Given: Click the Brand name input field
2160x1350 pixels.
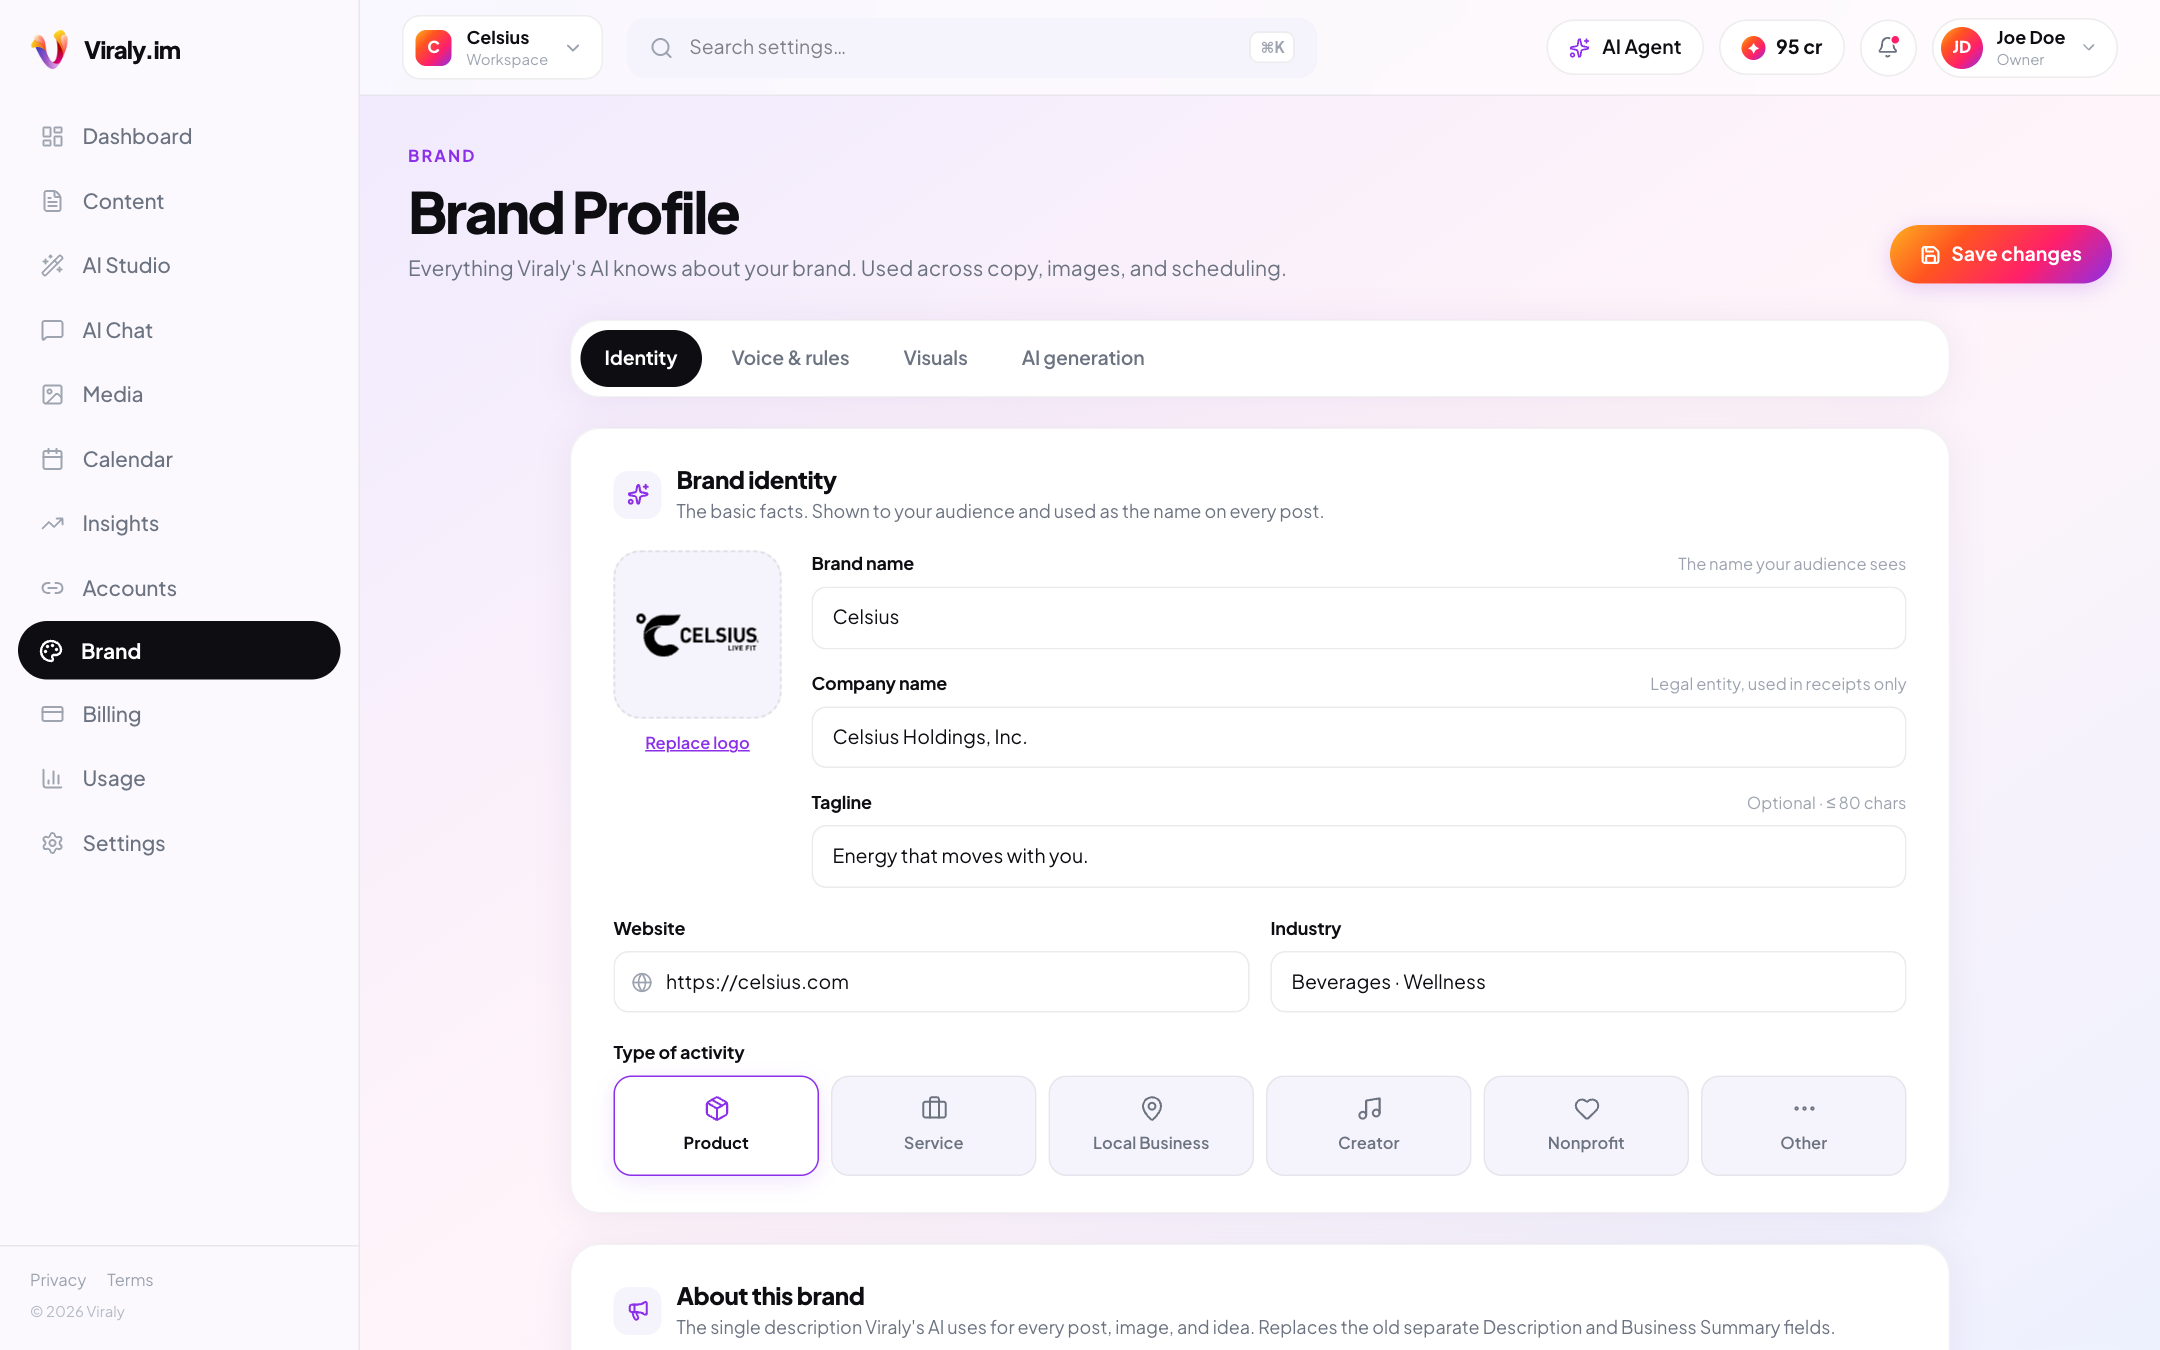Looking at the screenshot, I should click(1358, 618).
